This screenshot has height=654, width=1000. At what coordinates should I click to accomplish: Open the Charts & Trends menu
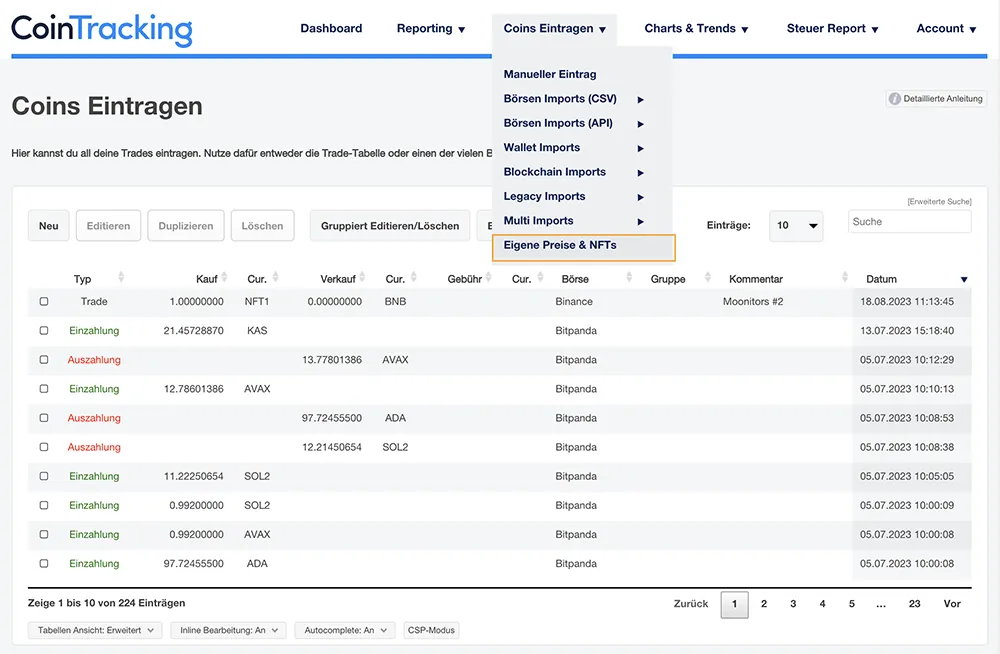click(x=696, y=29)
